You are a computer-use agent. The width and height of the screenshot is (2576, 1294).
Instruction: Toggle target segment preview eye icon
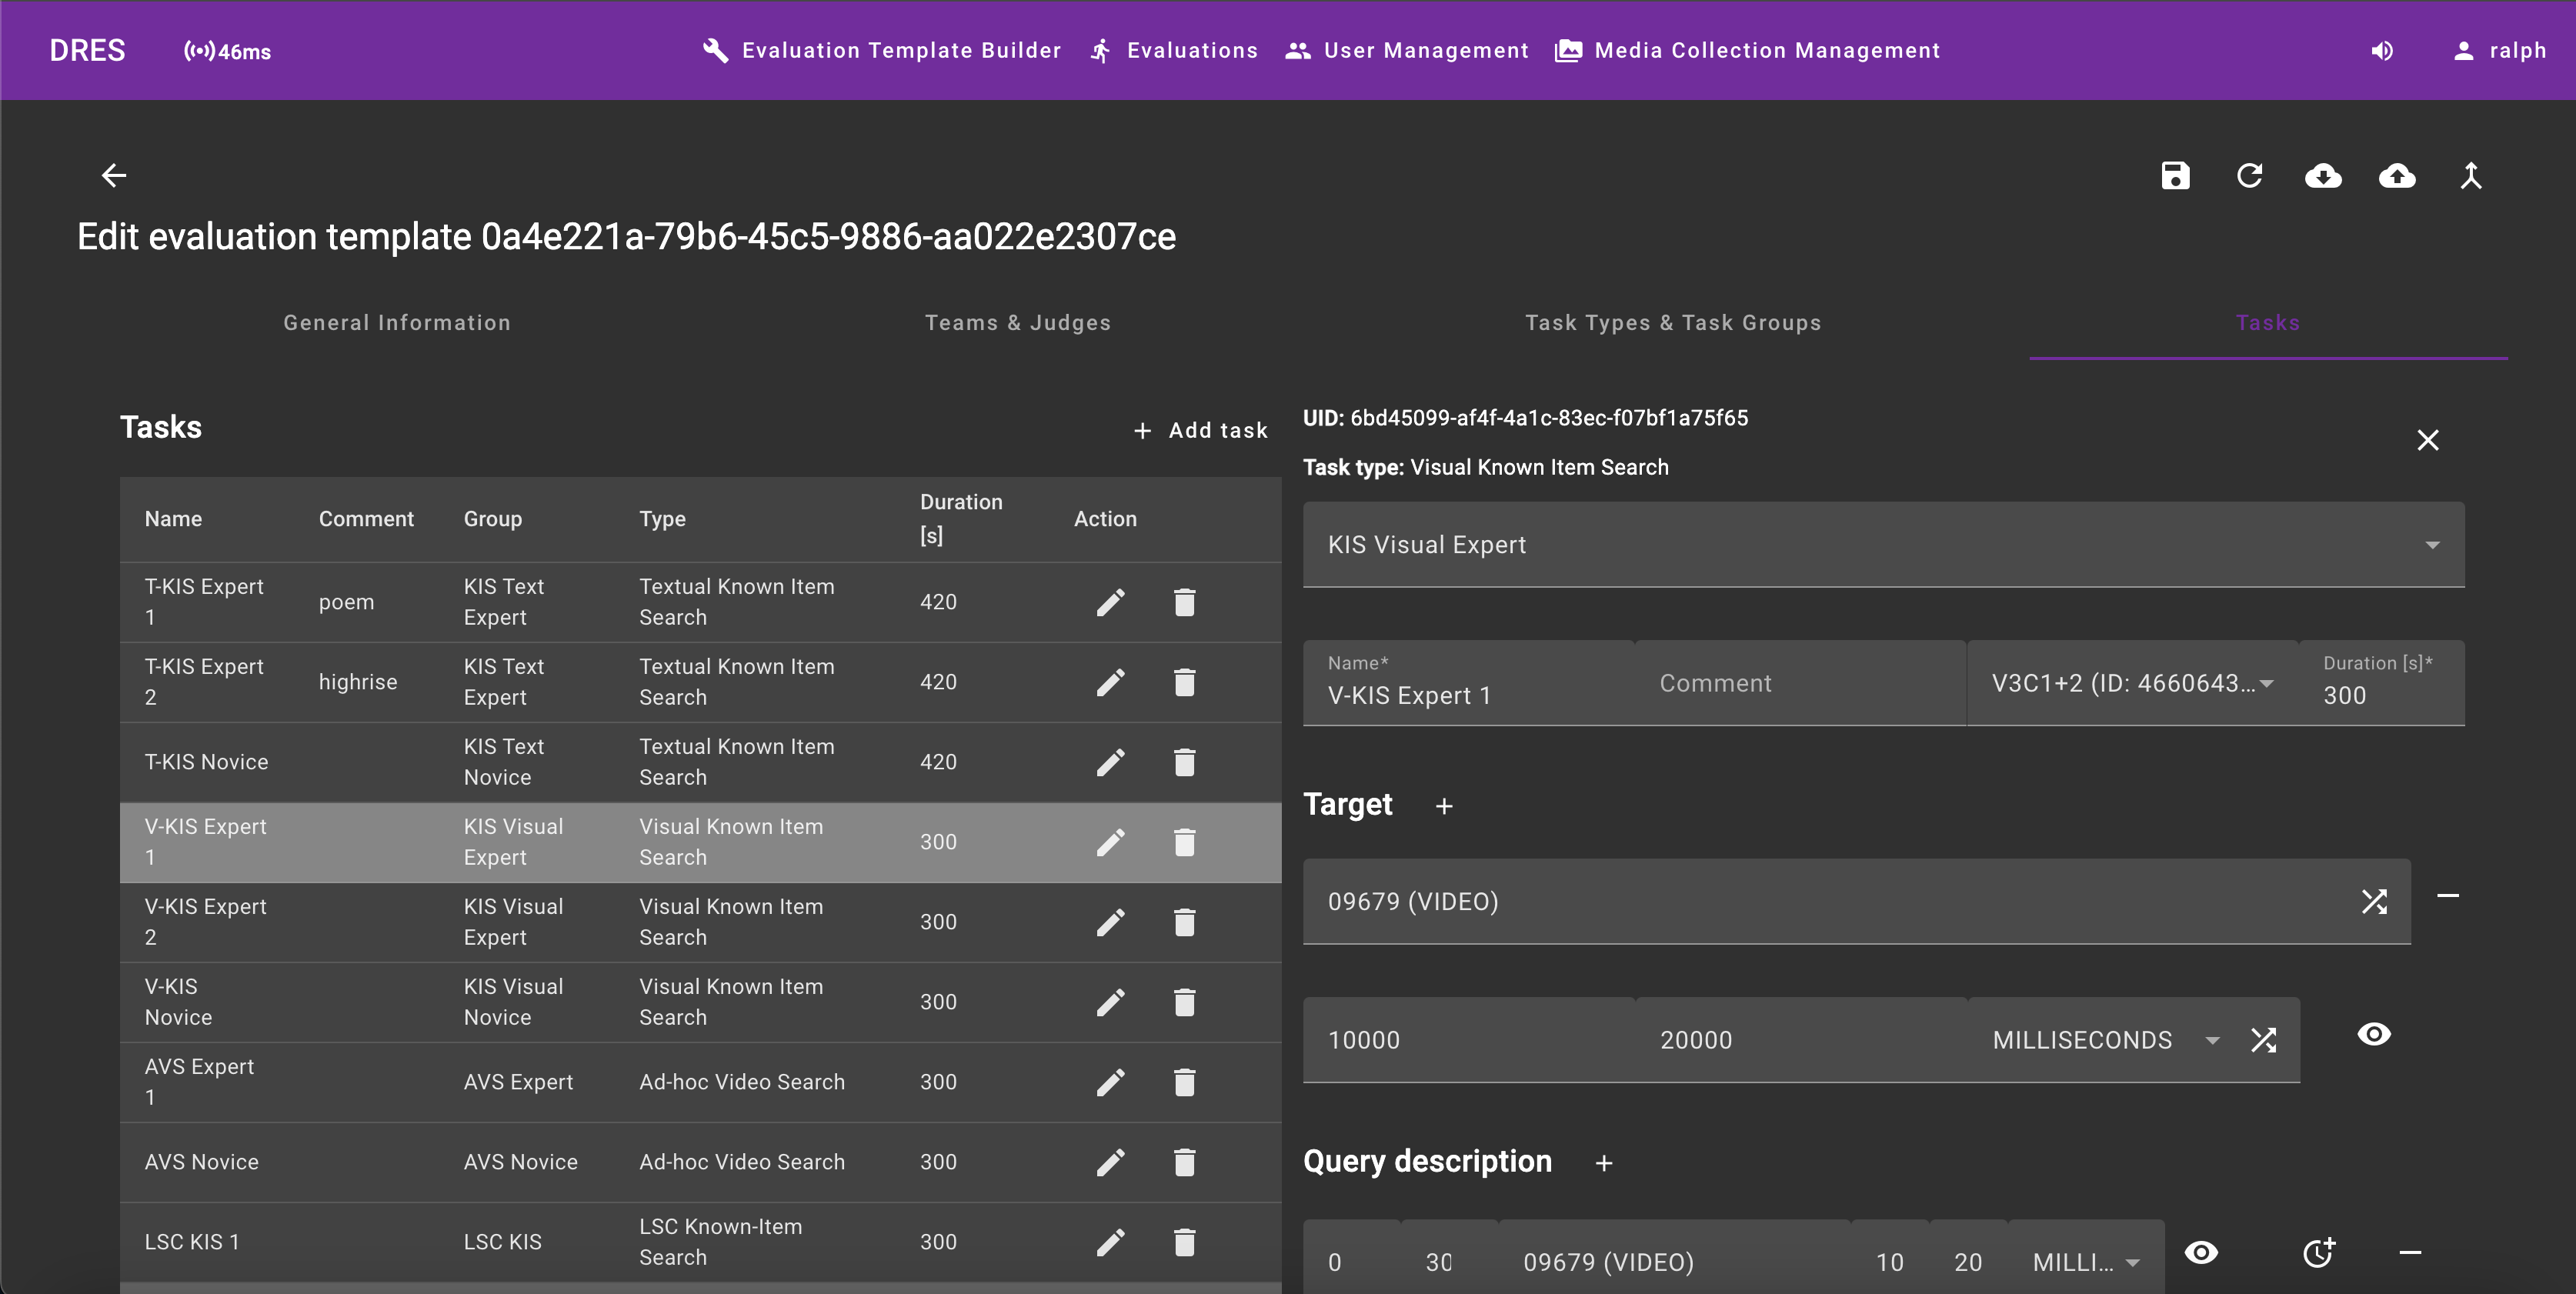(x=2374, y=1034)
